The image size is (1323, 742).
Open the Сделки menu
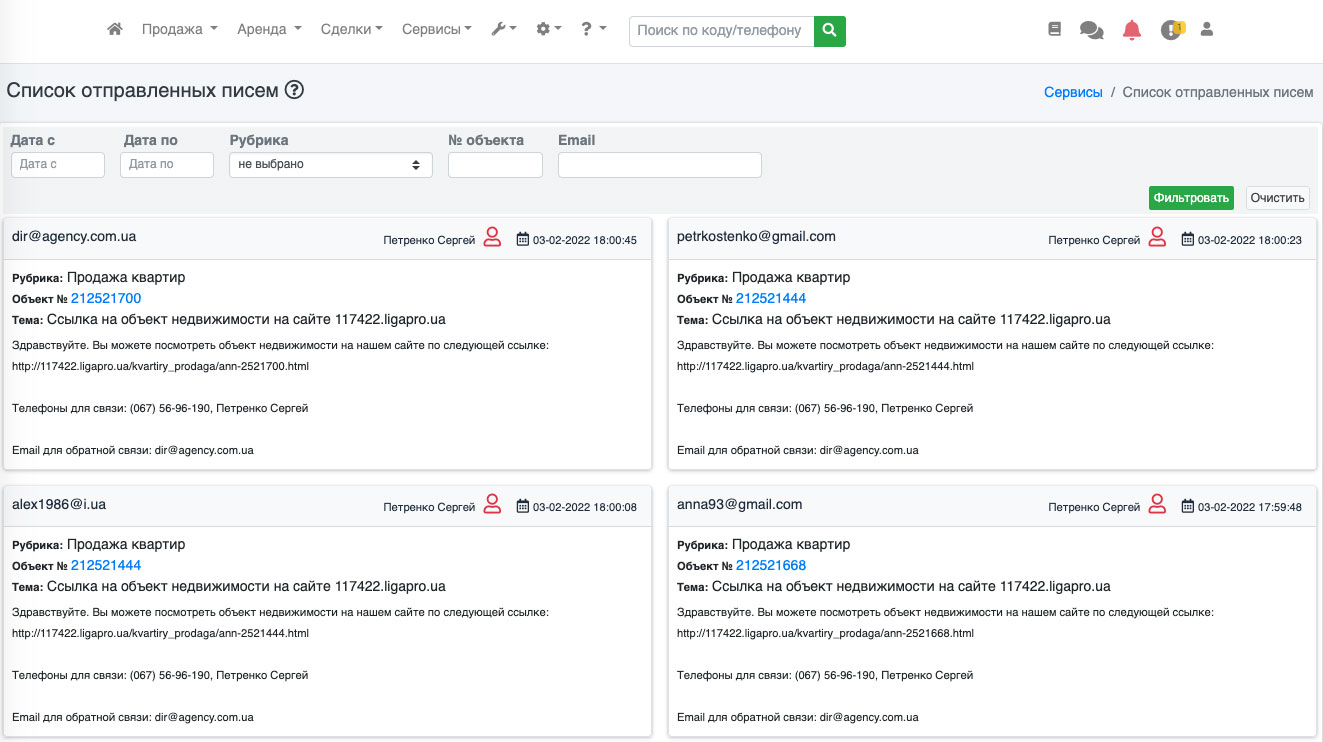pos(351,30)
